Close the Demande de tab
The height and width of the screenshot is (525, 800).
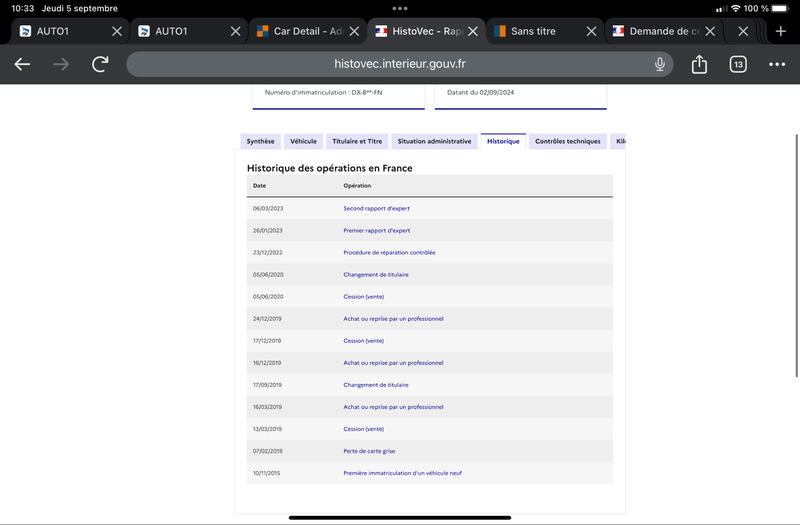click(x=710, y=31)
